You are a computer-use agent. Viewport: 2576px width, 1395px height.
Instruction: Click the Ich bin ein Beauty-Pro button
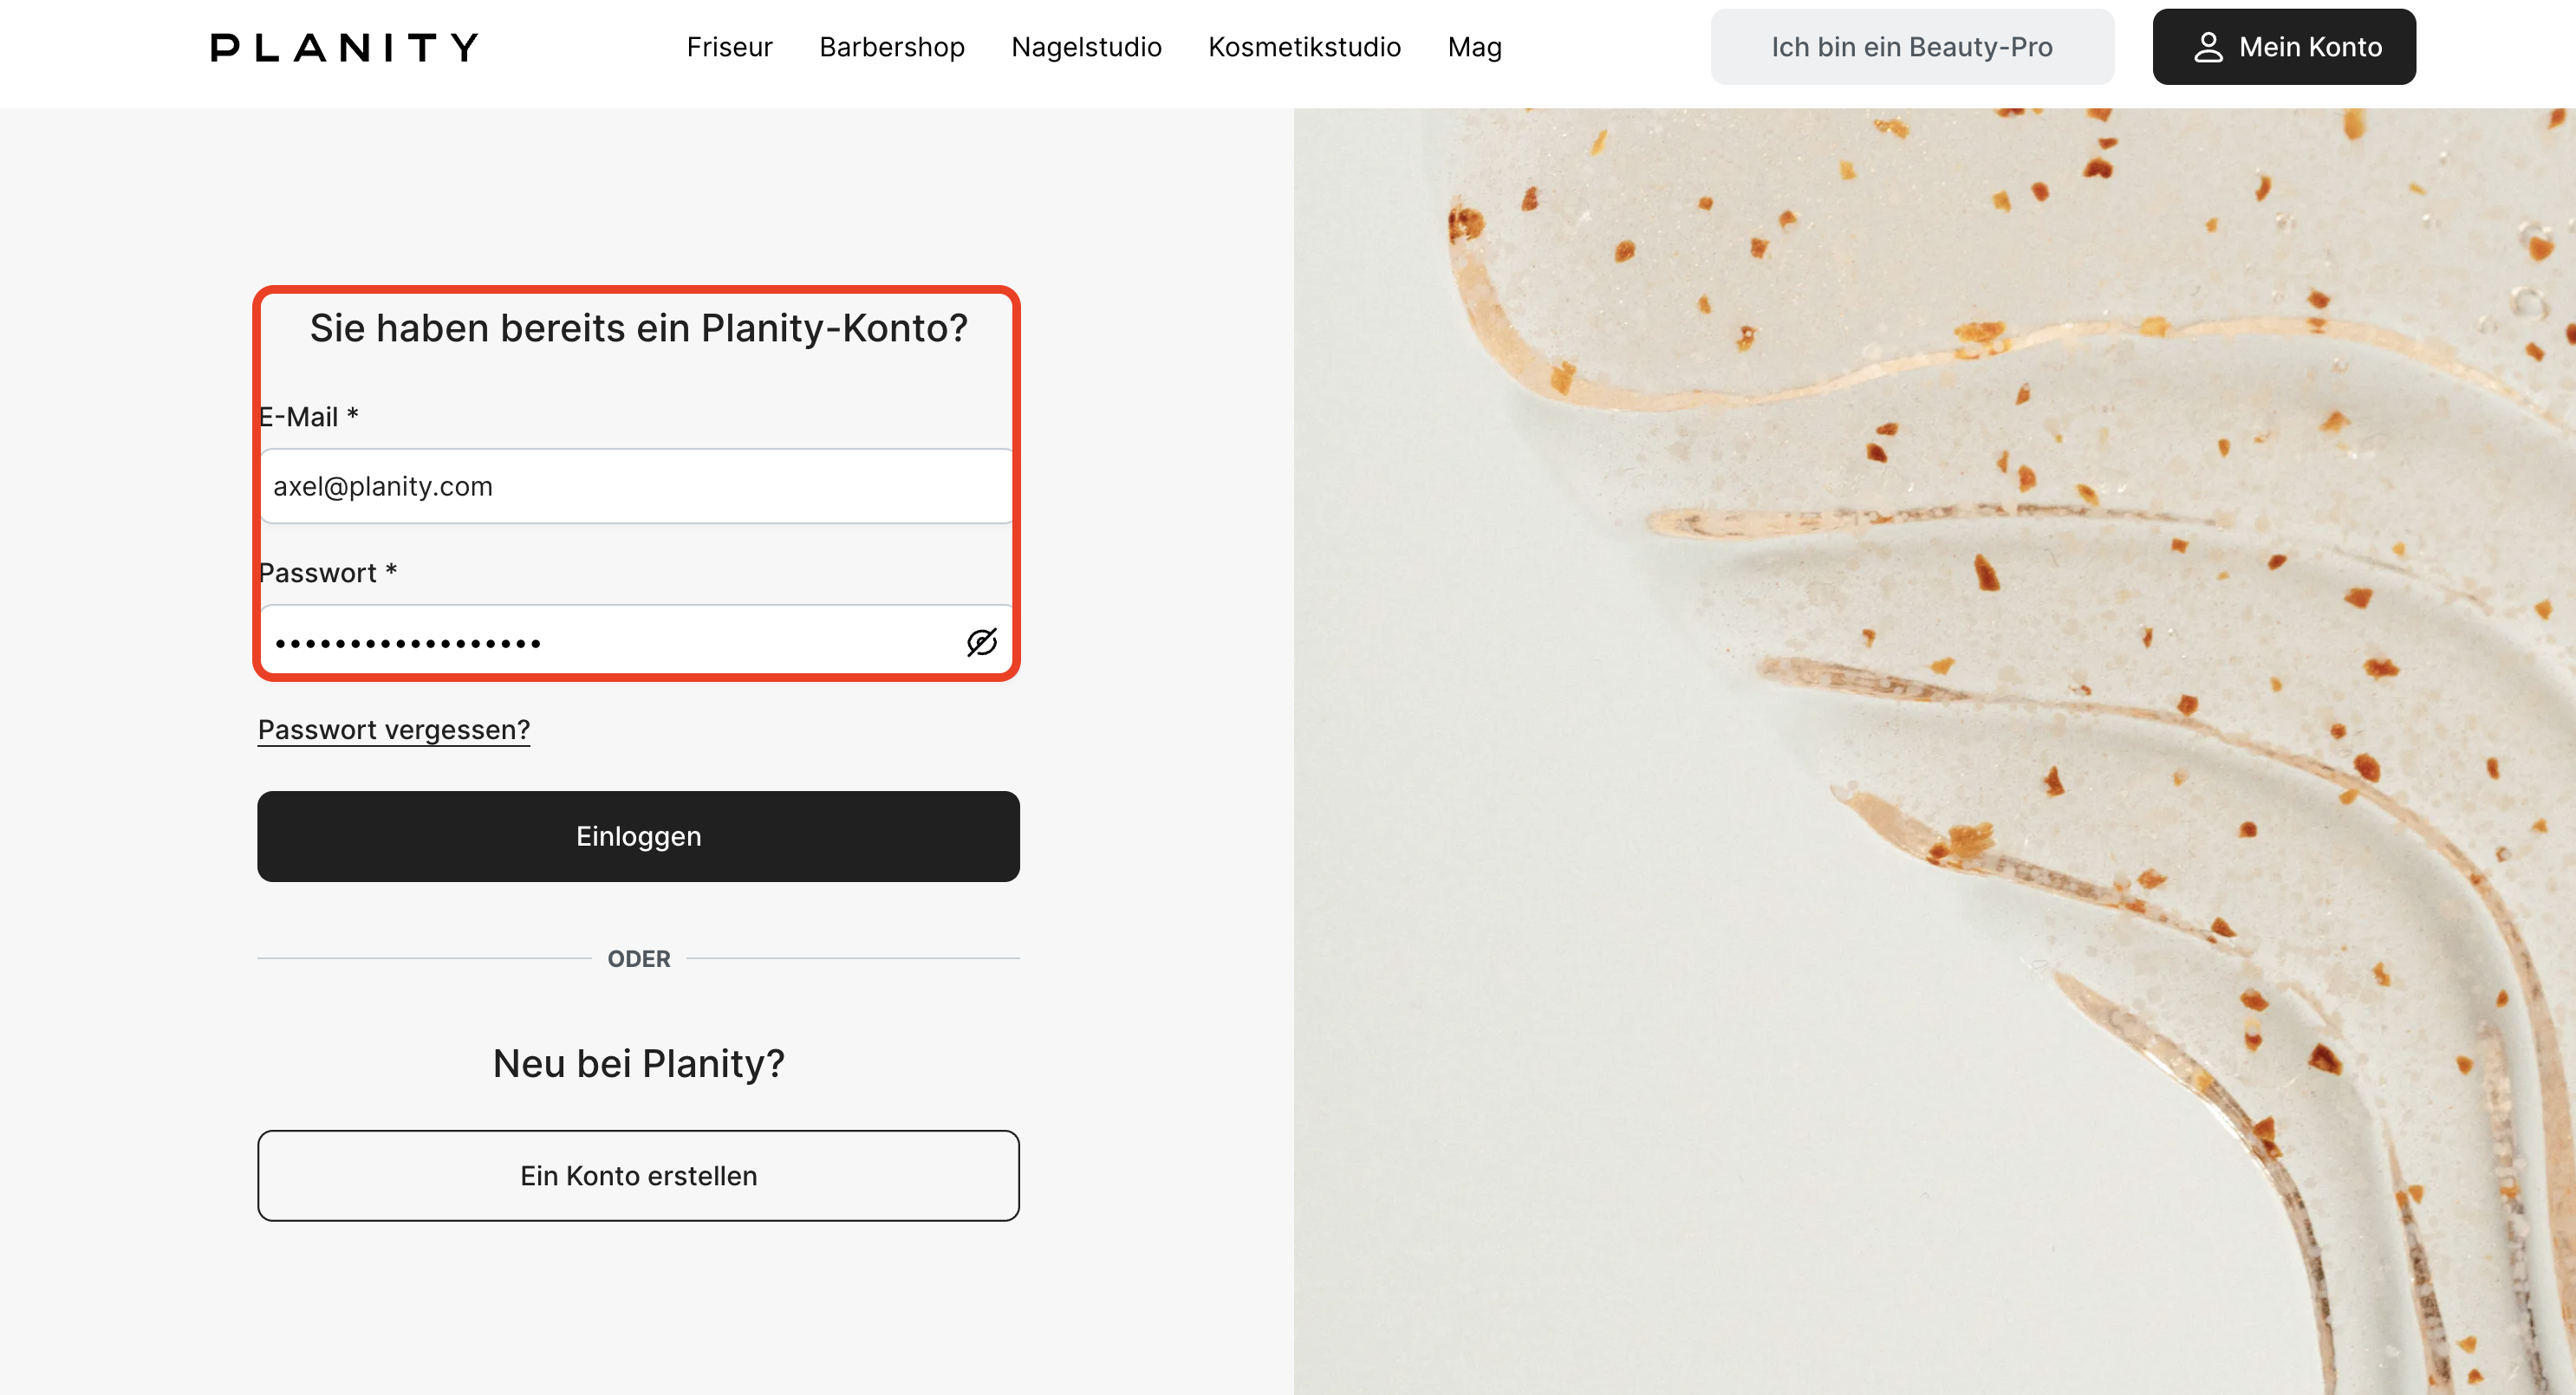pyautogui.click(x=1911, y=47)
